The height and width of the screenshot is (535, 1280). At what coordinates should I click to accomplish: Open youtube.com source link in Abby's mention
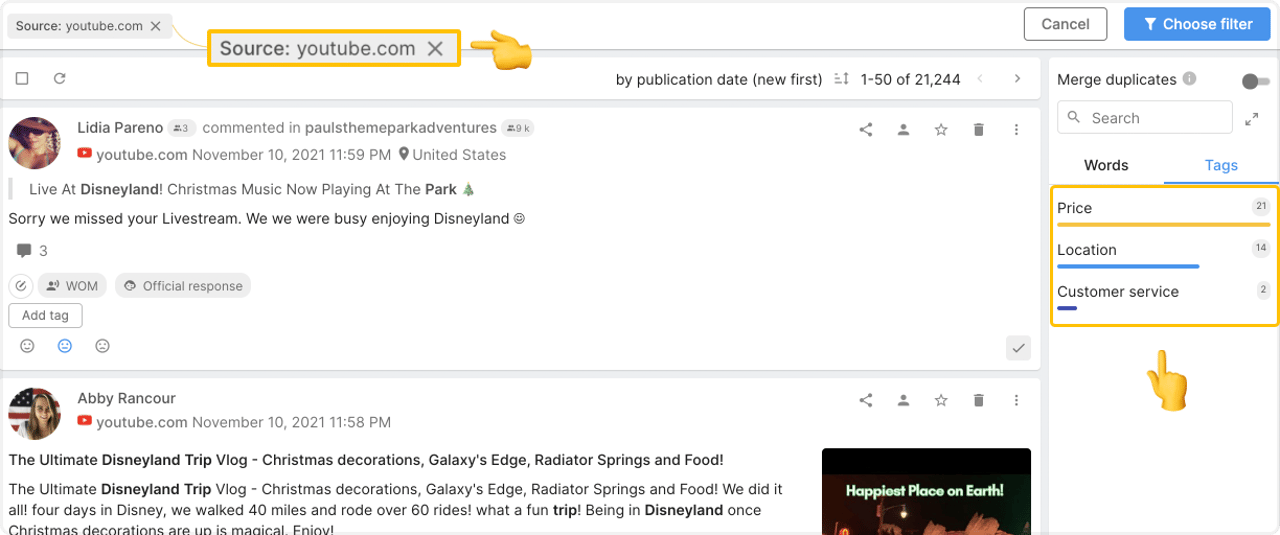click(x=141, y=423)
